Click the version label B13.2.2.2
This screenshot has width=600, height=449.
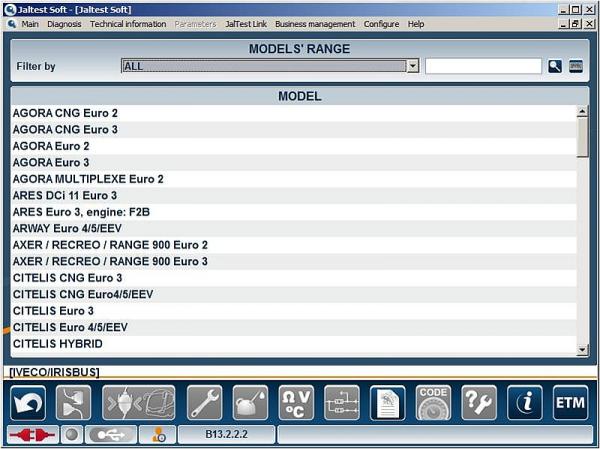click(x=227, y=434)
